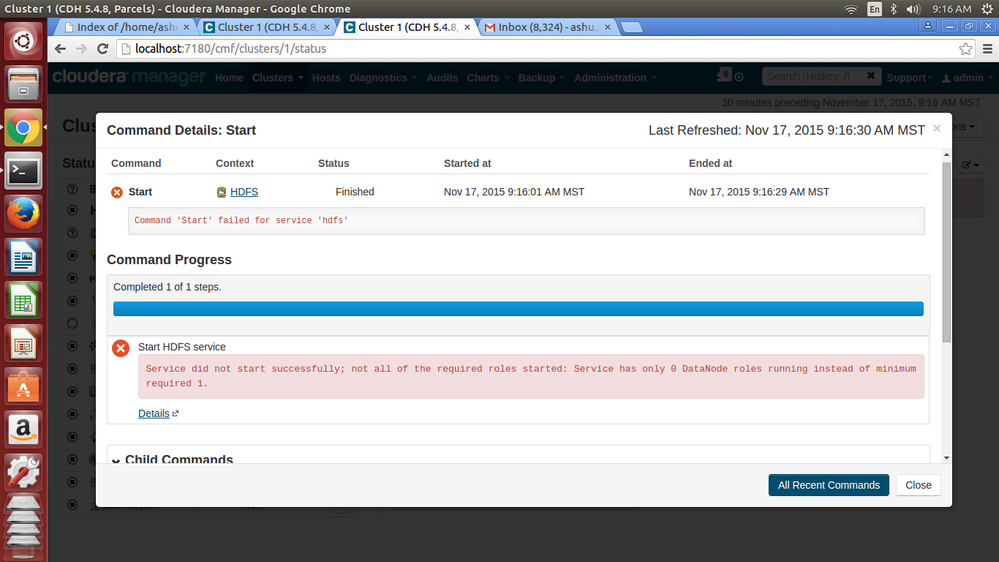Open the Administration dropdown menu
The image size is (999, 562).
click(x=615, y=78)
